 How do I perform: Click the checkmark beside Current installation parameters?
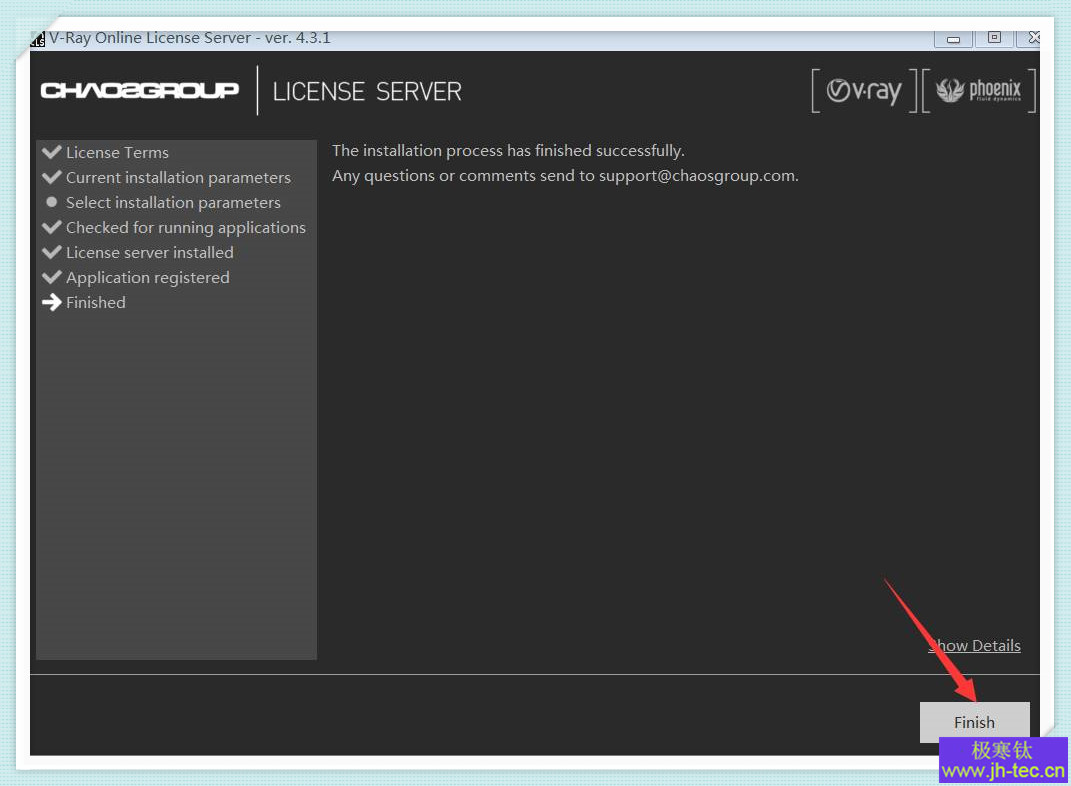52,177
